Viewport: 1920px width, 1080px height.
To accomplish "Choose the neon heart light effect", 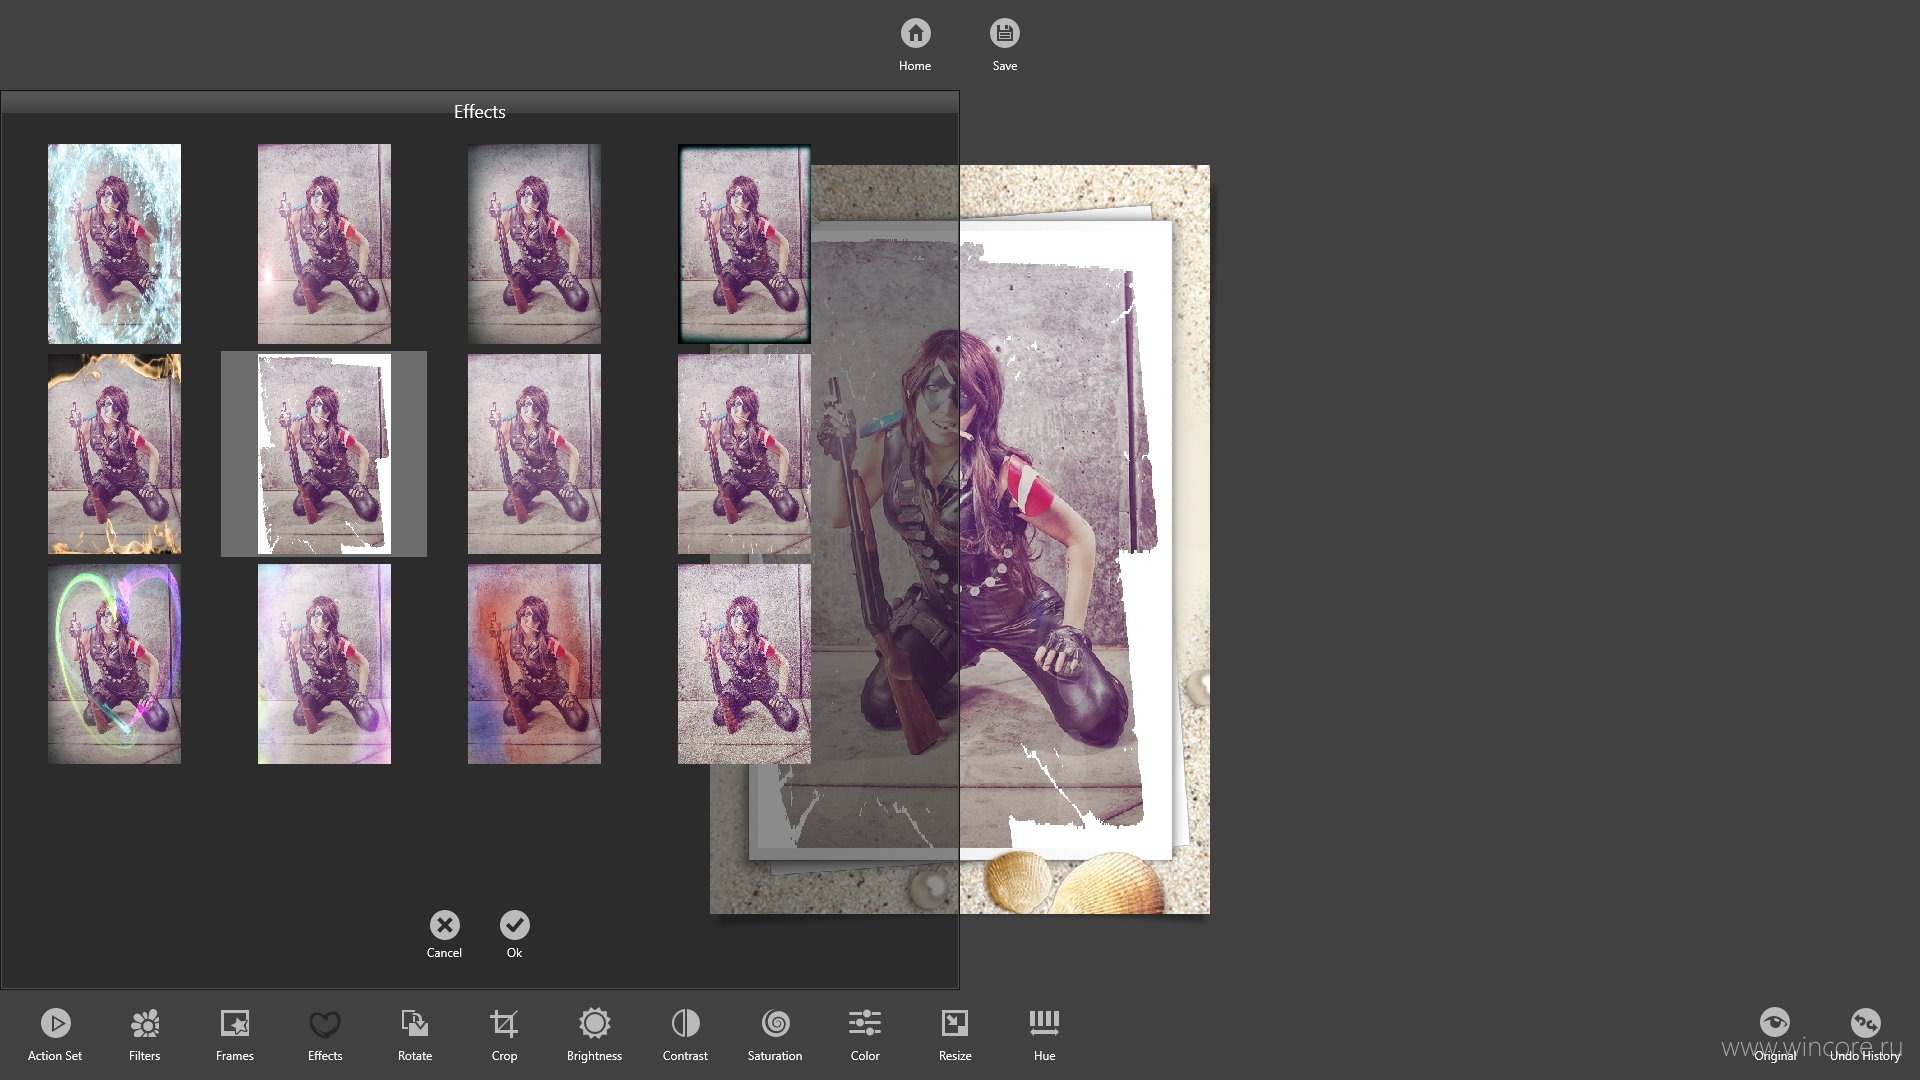I will point(115,664).
